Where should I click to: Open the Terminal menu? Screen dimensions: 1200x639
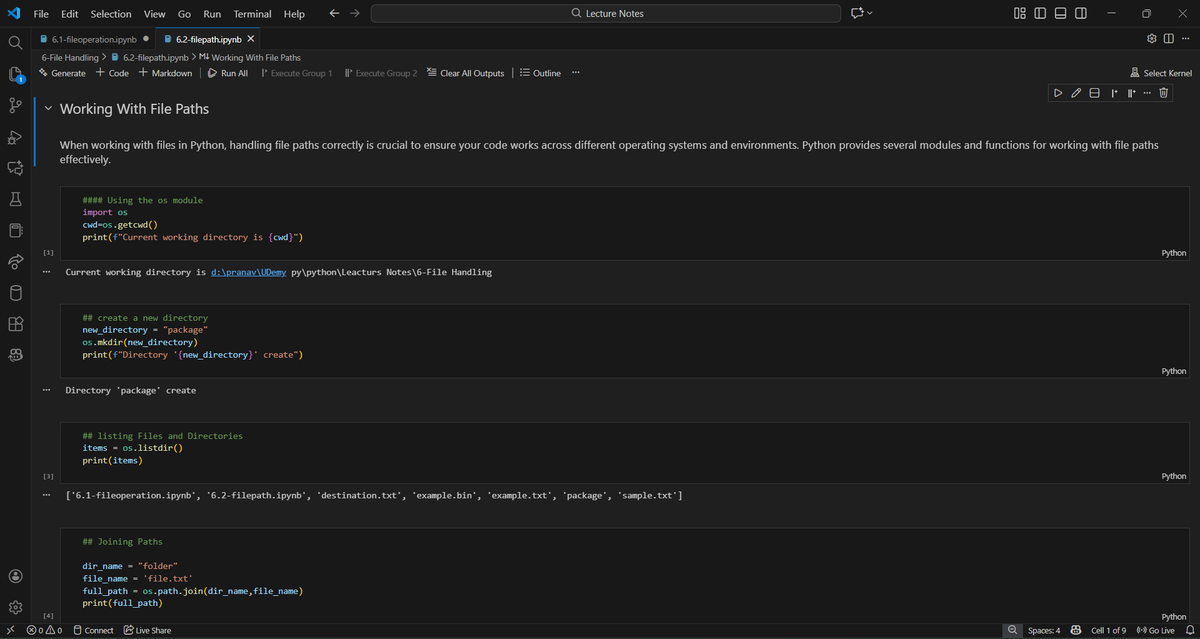pos(252,13)
